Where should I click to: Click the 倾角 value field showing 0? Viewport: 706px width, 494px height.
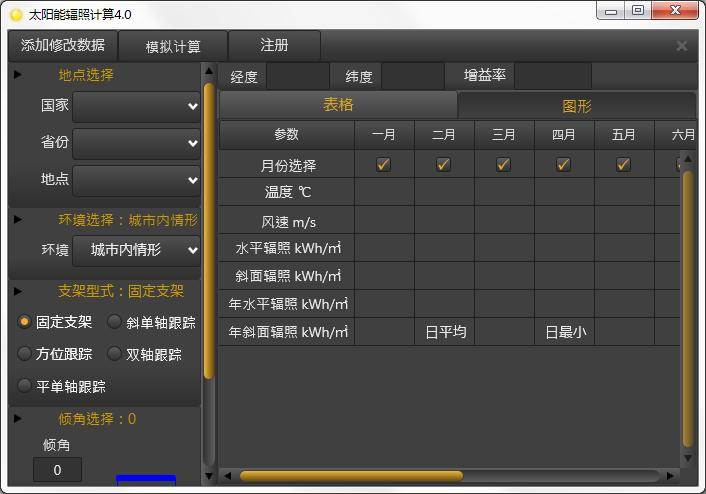click(58, 470)
